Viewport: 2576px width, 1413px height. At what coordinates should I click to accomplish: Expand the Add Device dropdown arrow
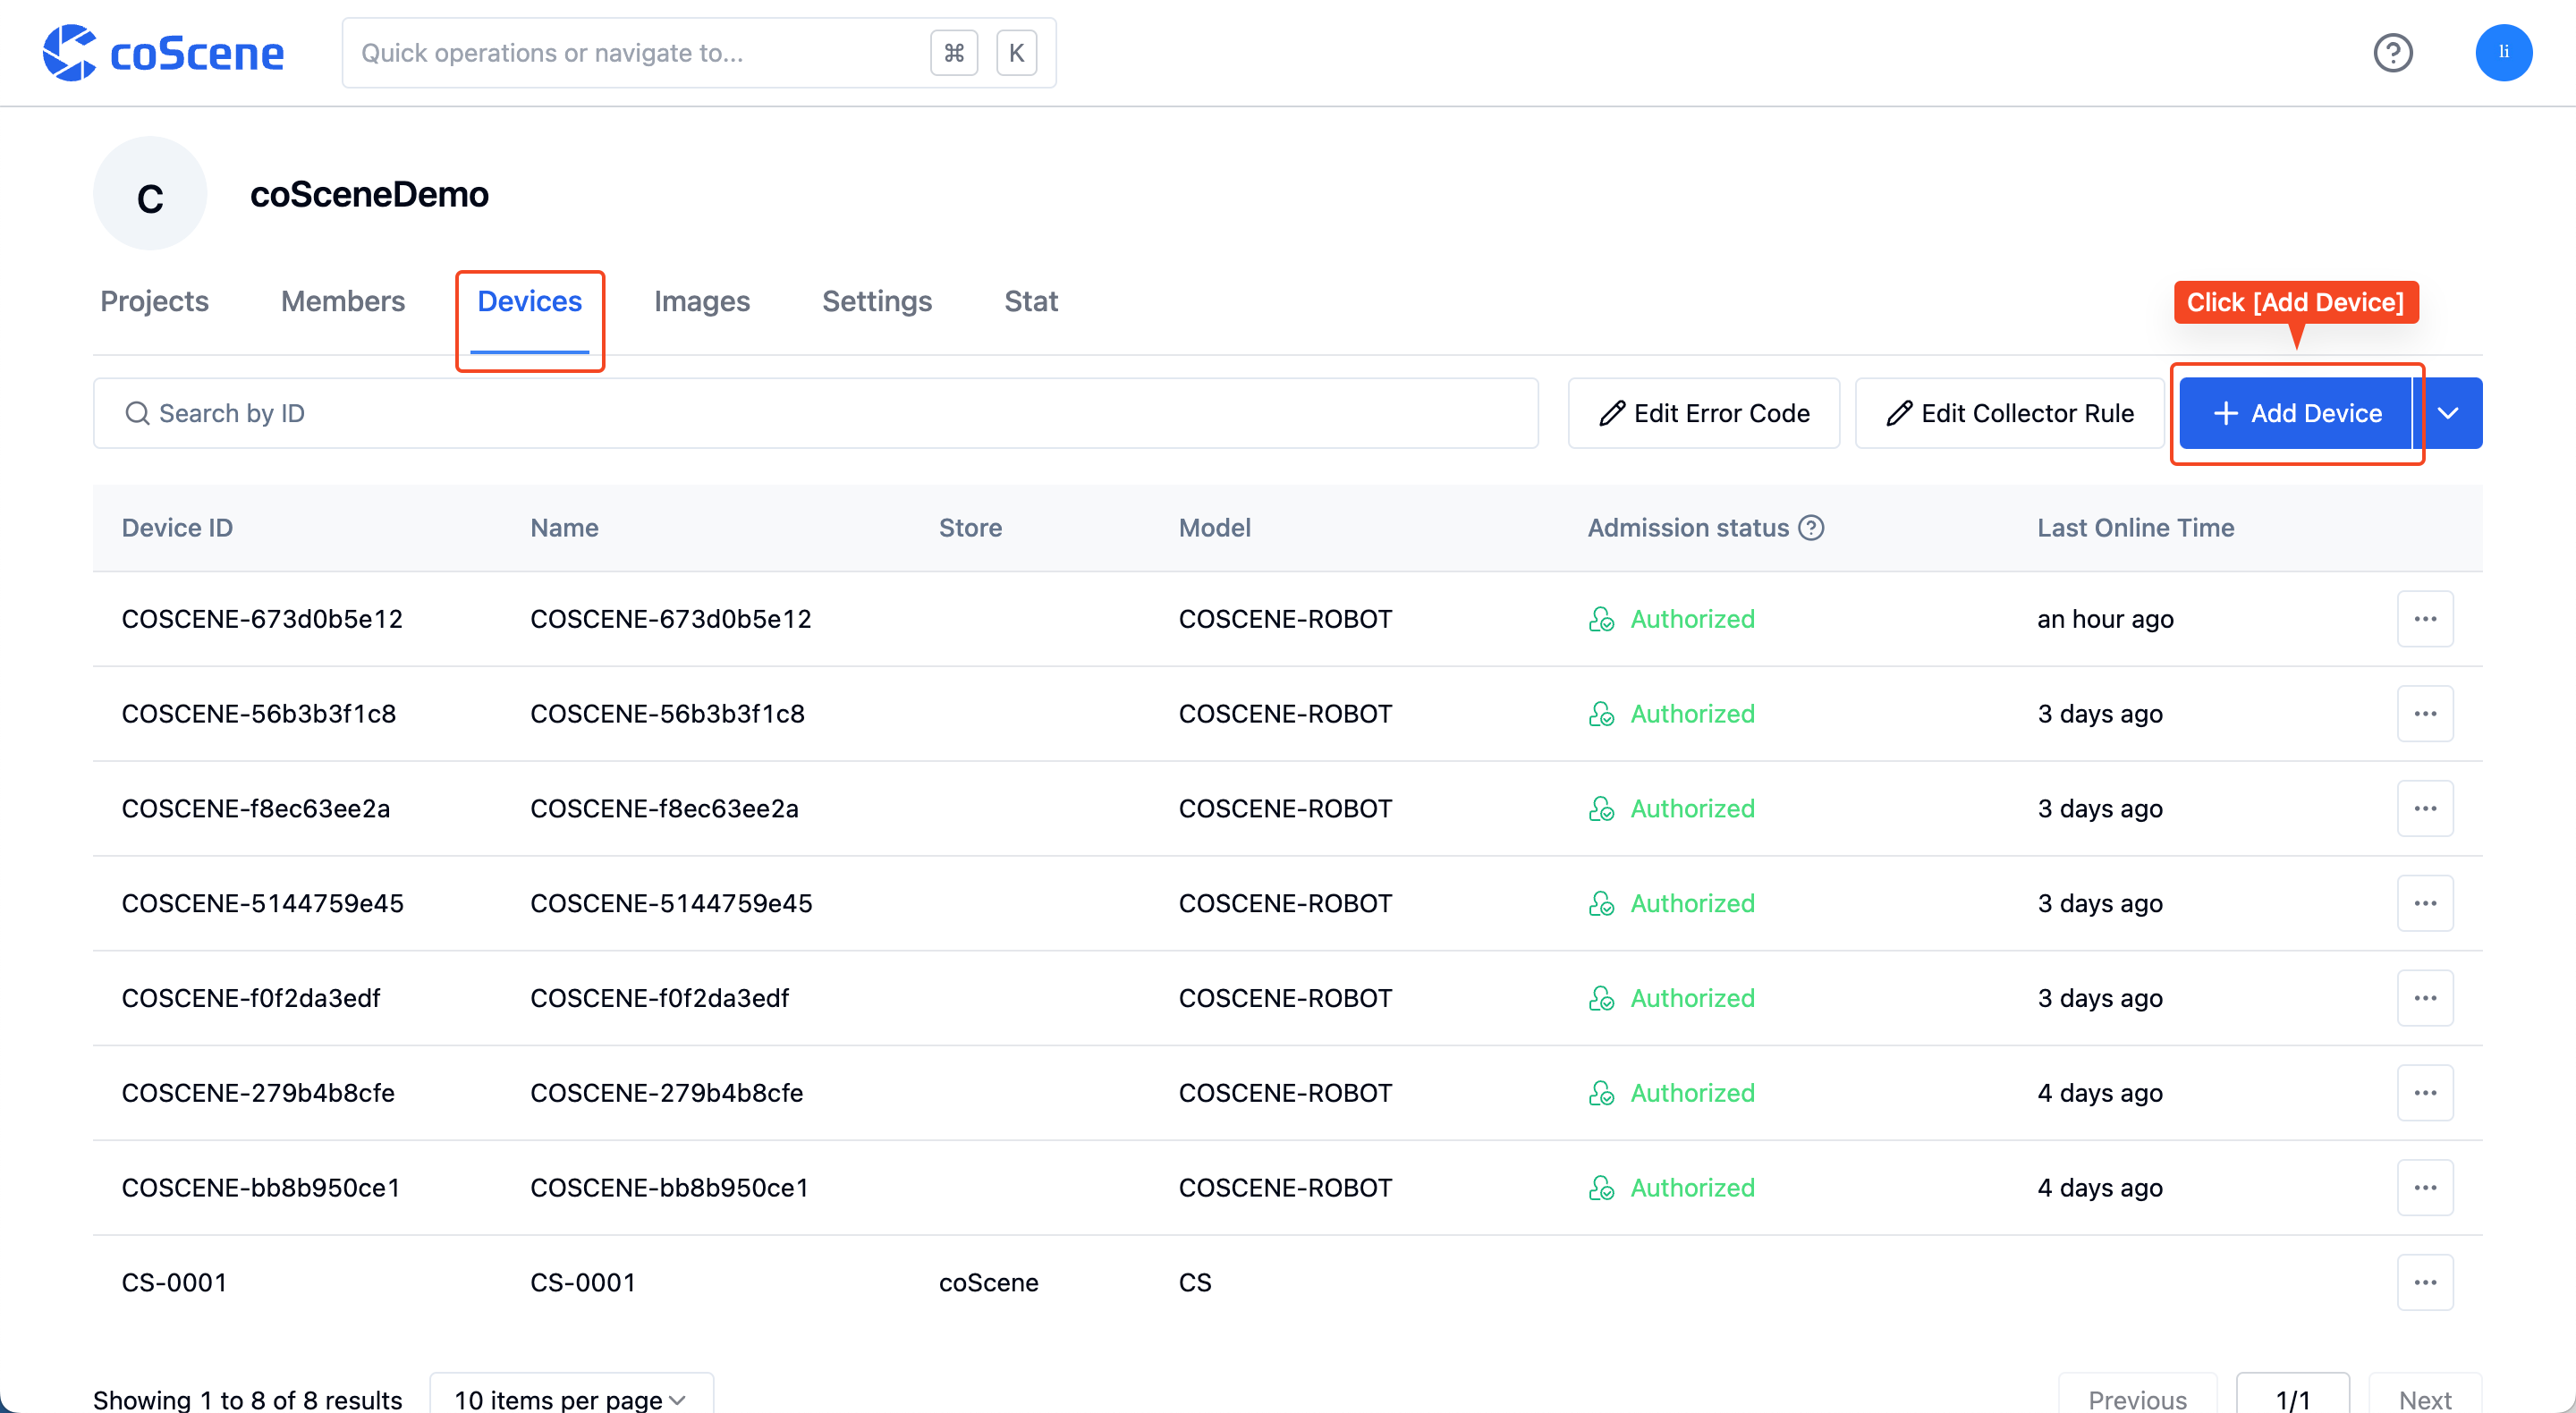(x=2448, y=413)
